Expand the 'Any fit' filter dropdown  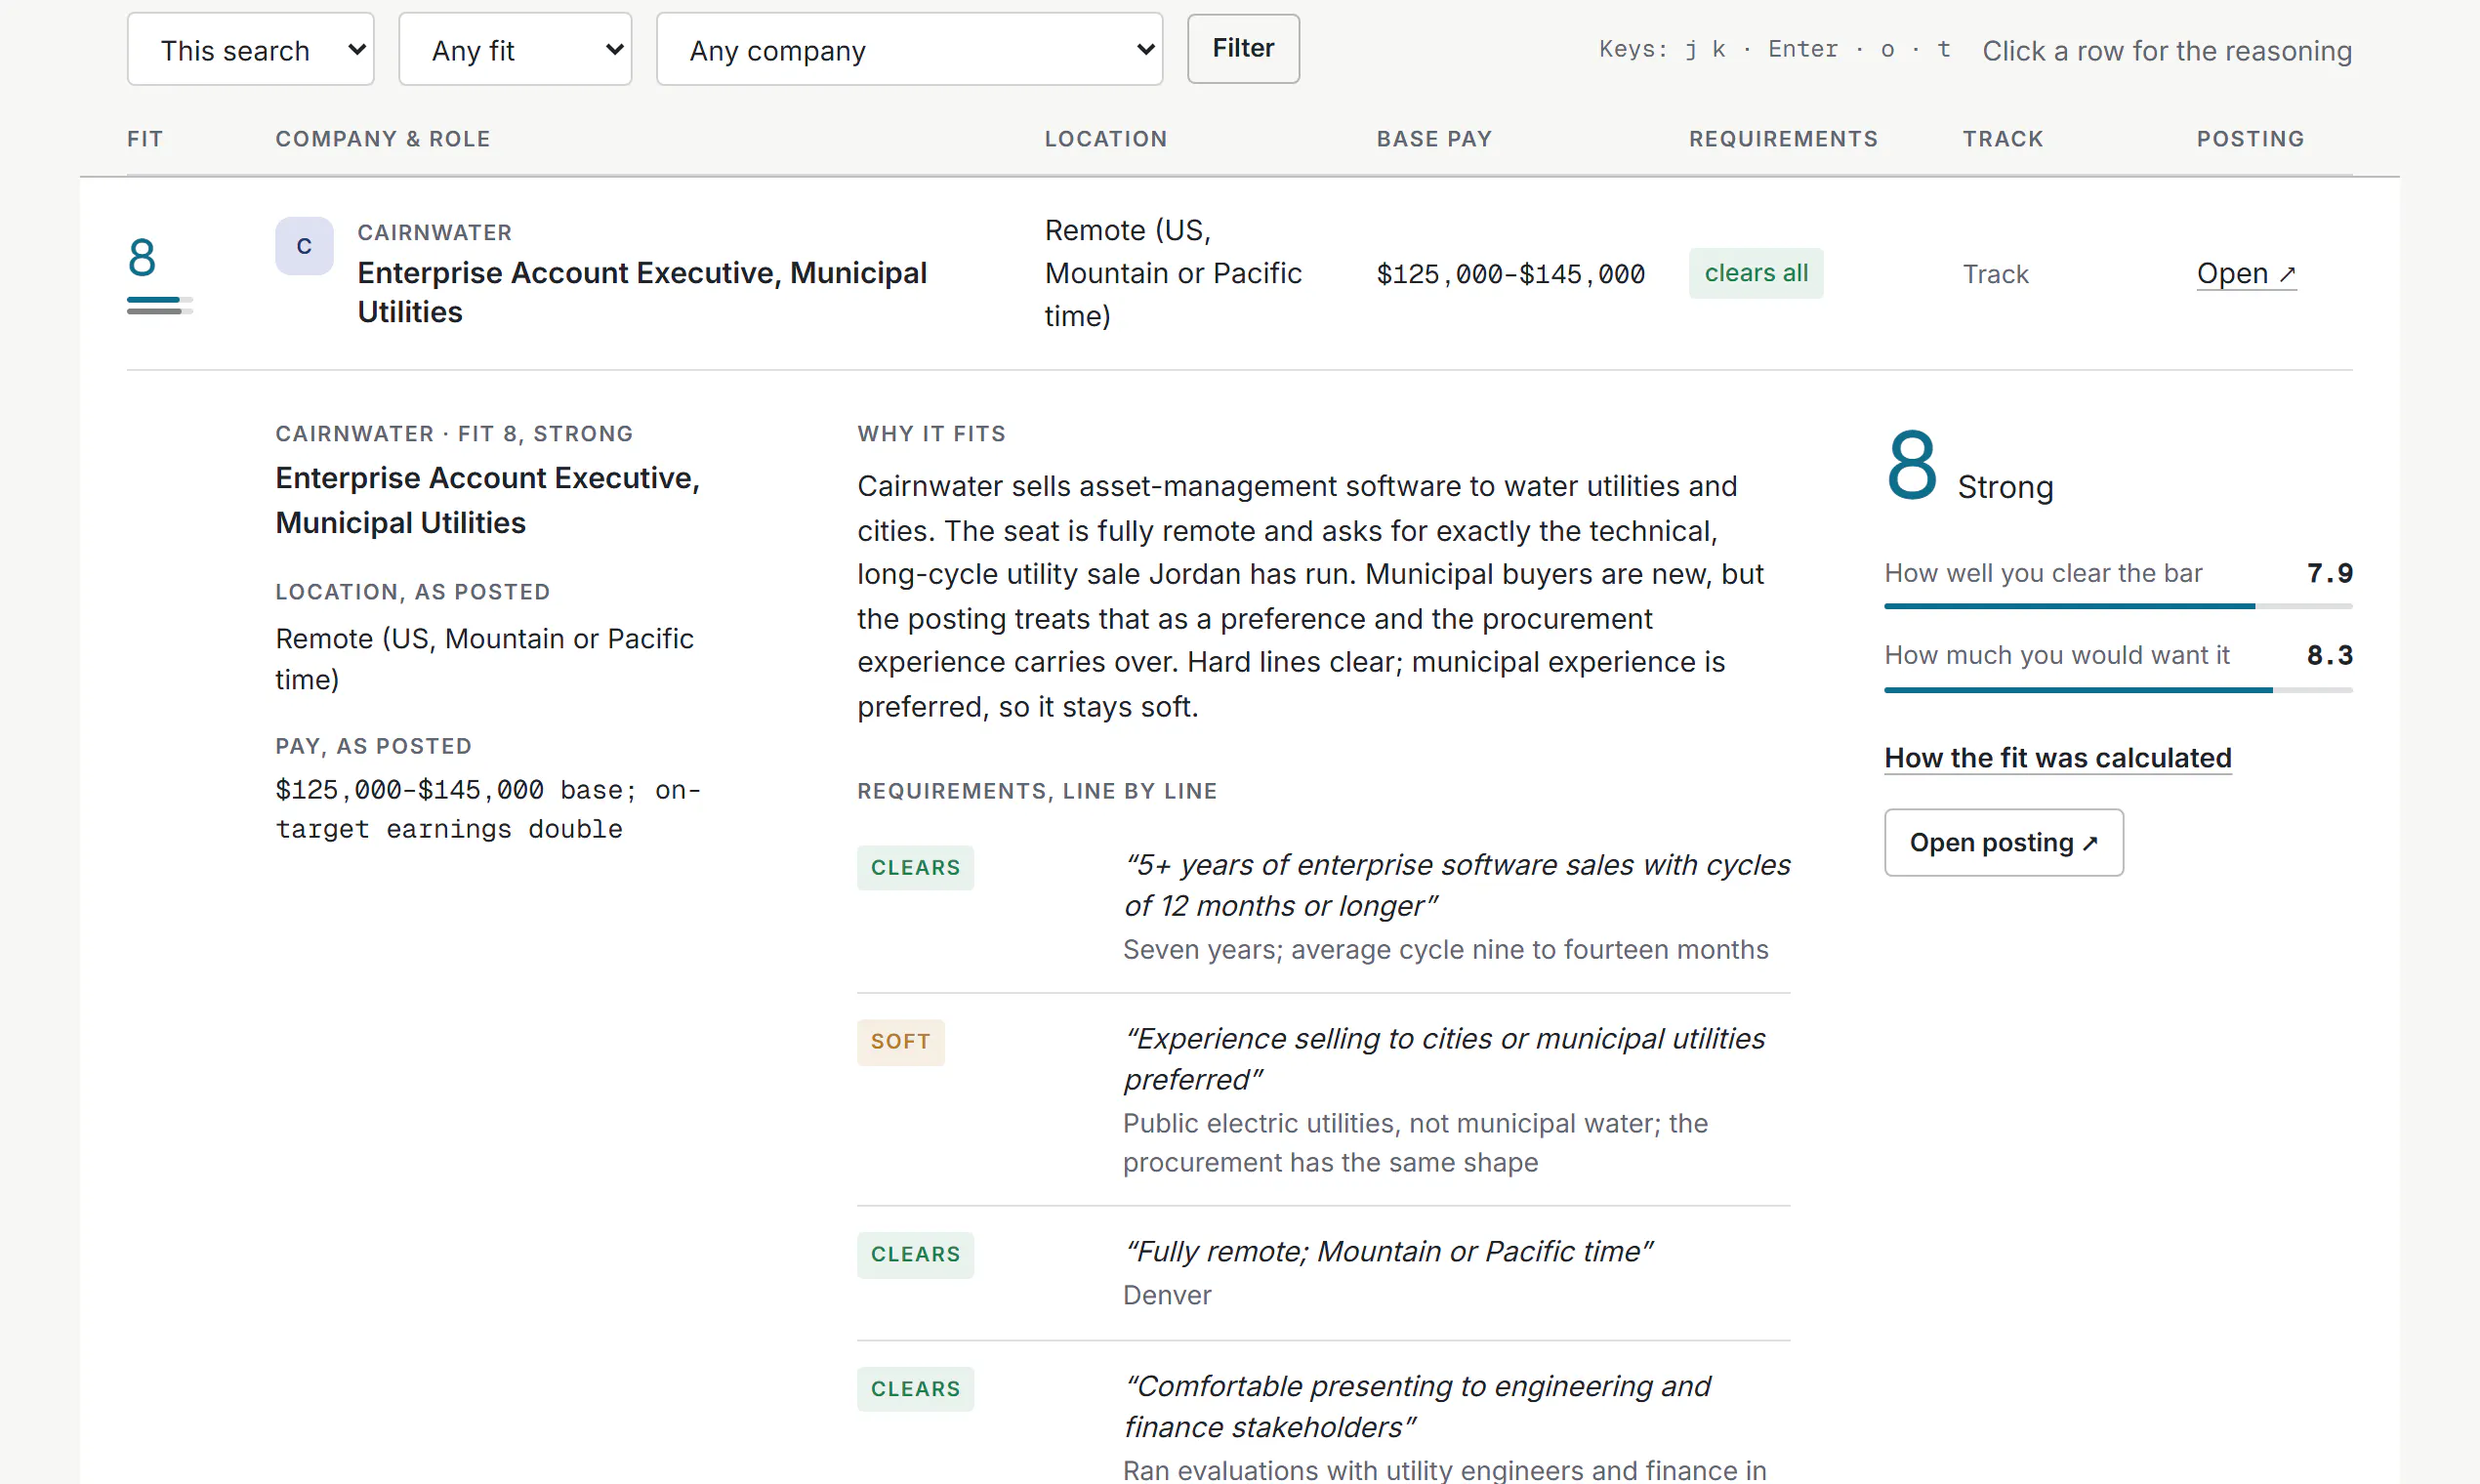click(515, 49)
